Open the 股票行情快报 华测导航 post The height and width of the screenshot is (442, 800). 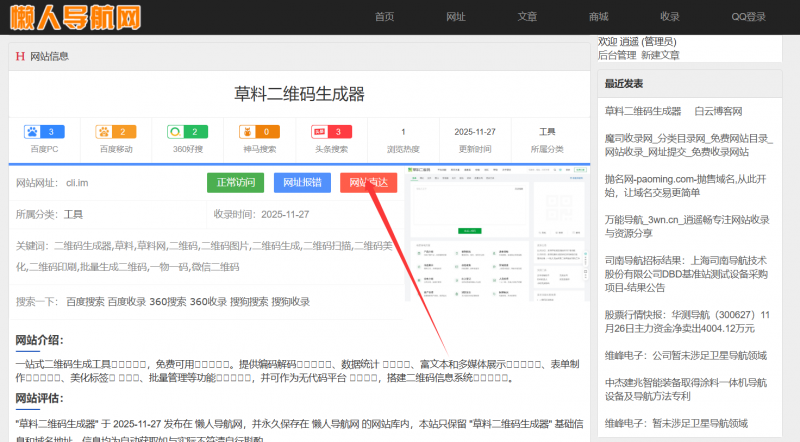(687, 322)
